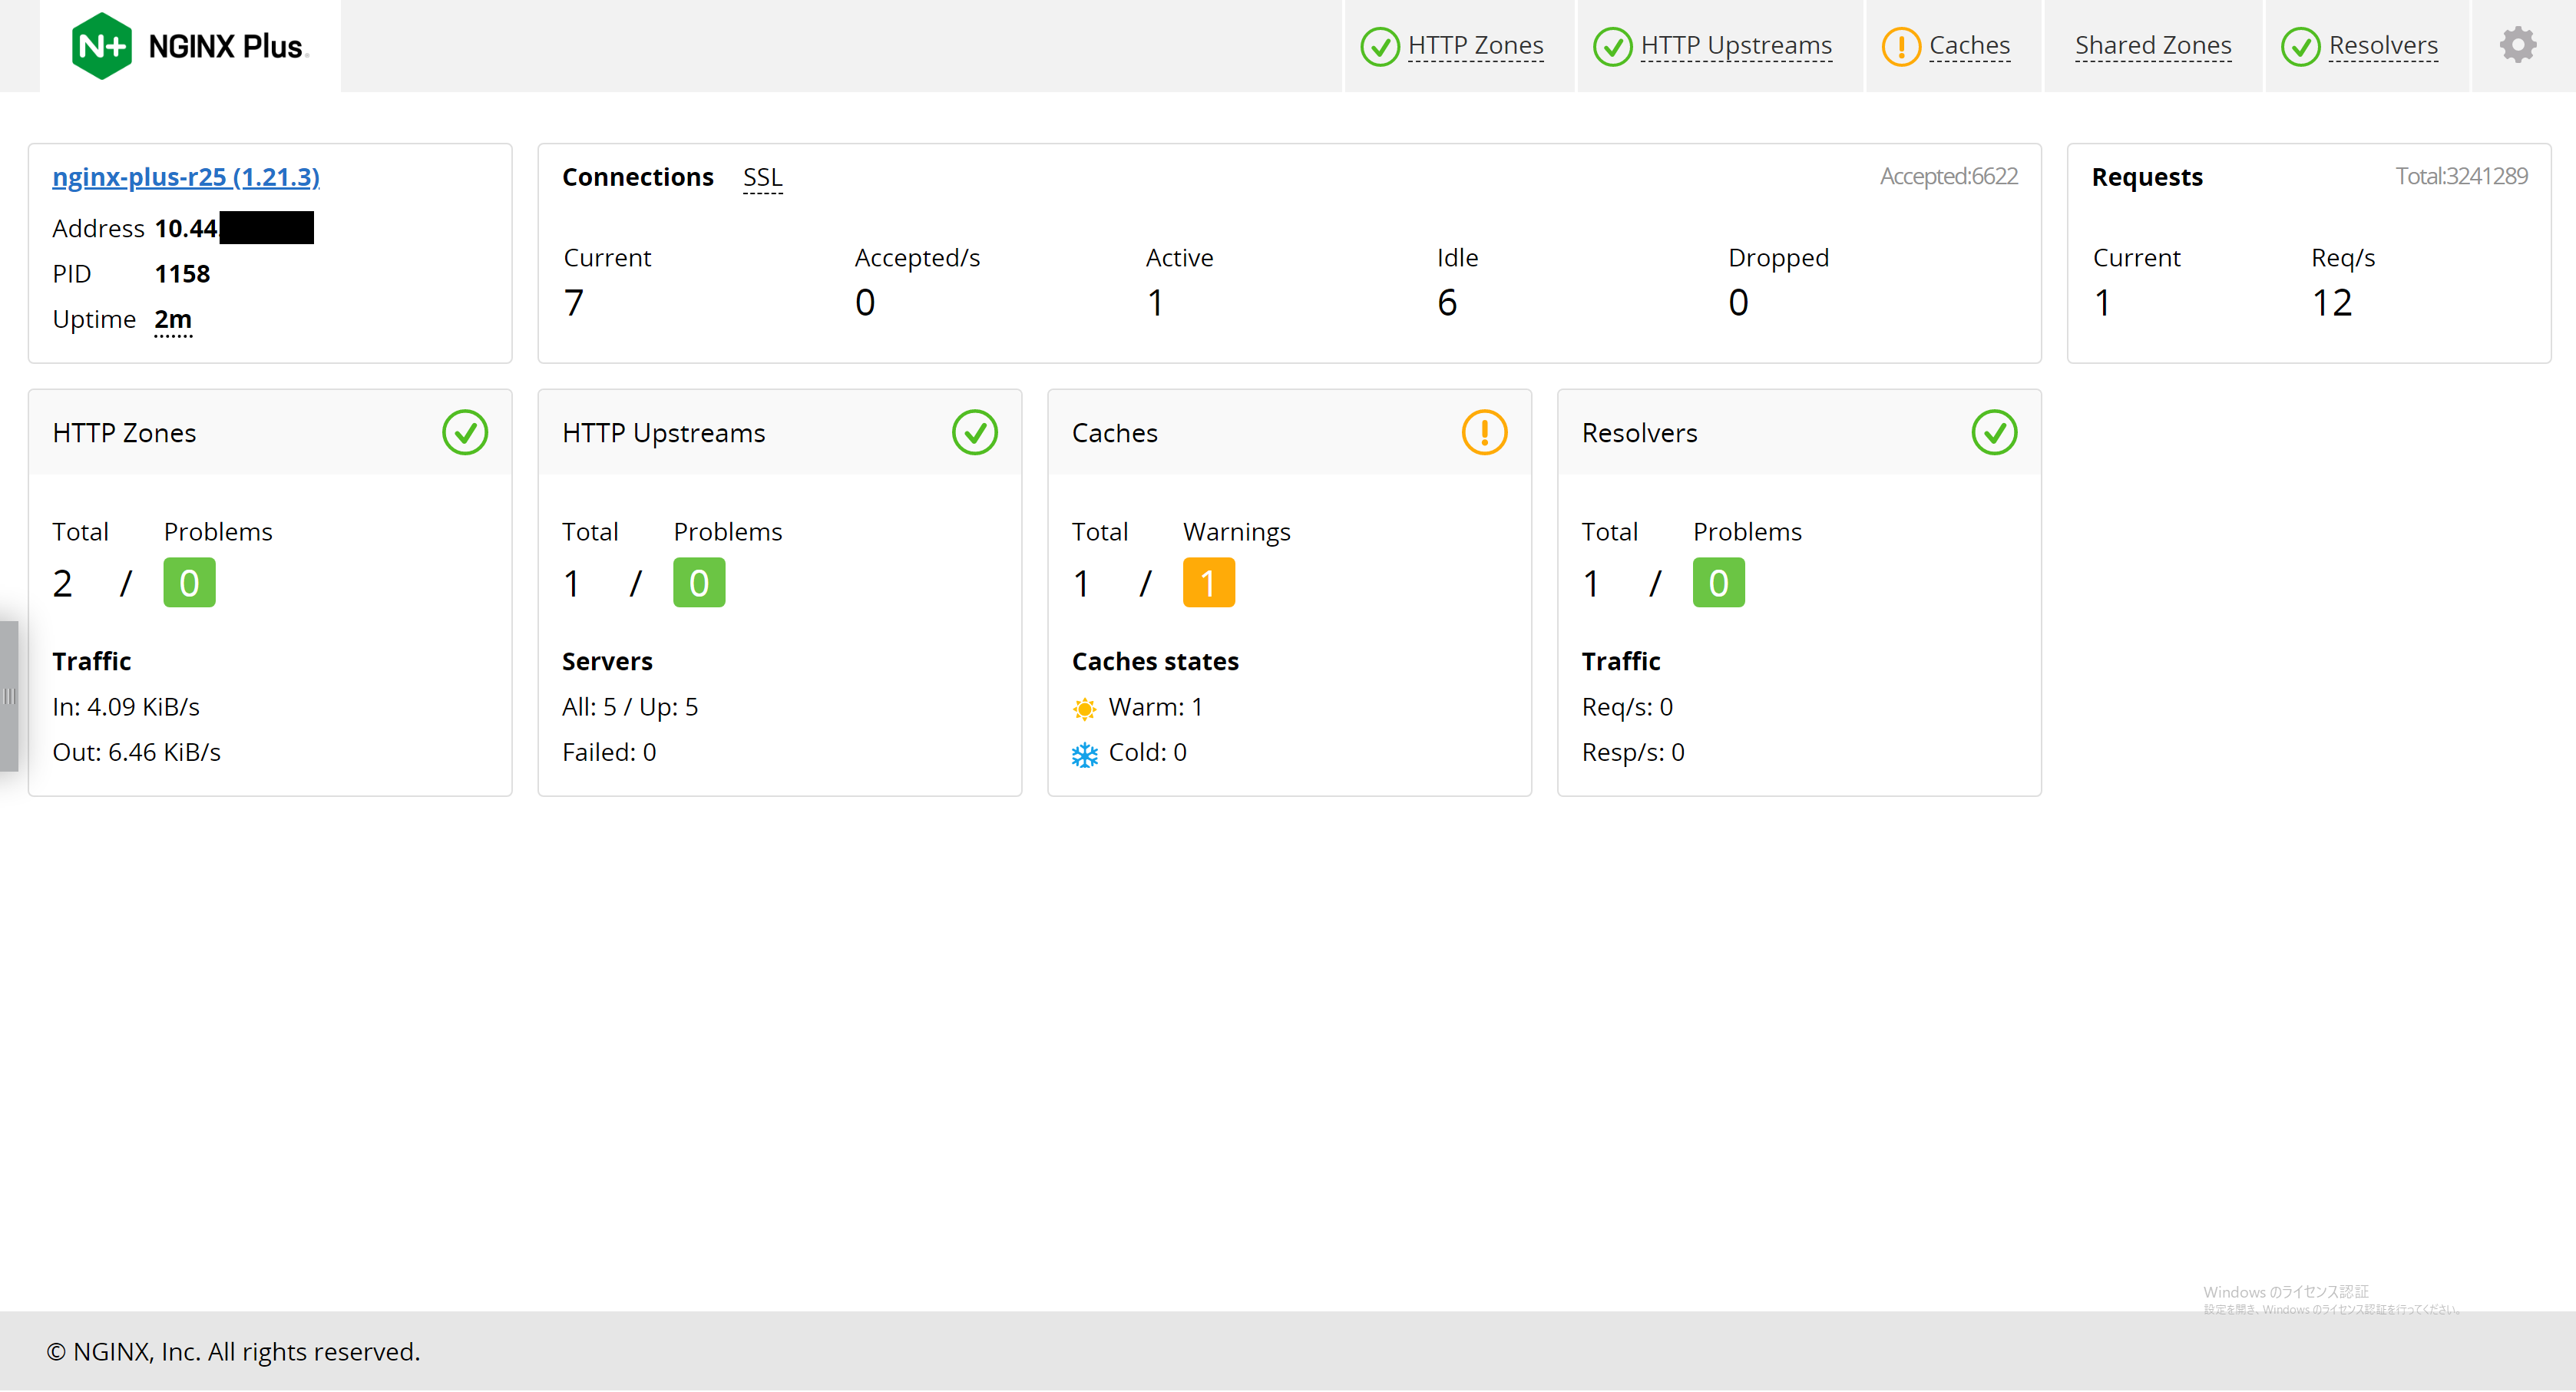The width and height of the screenshot is (2576, 1392).
Task: Click the left edge side panel handle
Action: click(9, 696)
